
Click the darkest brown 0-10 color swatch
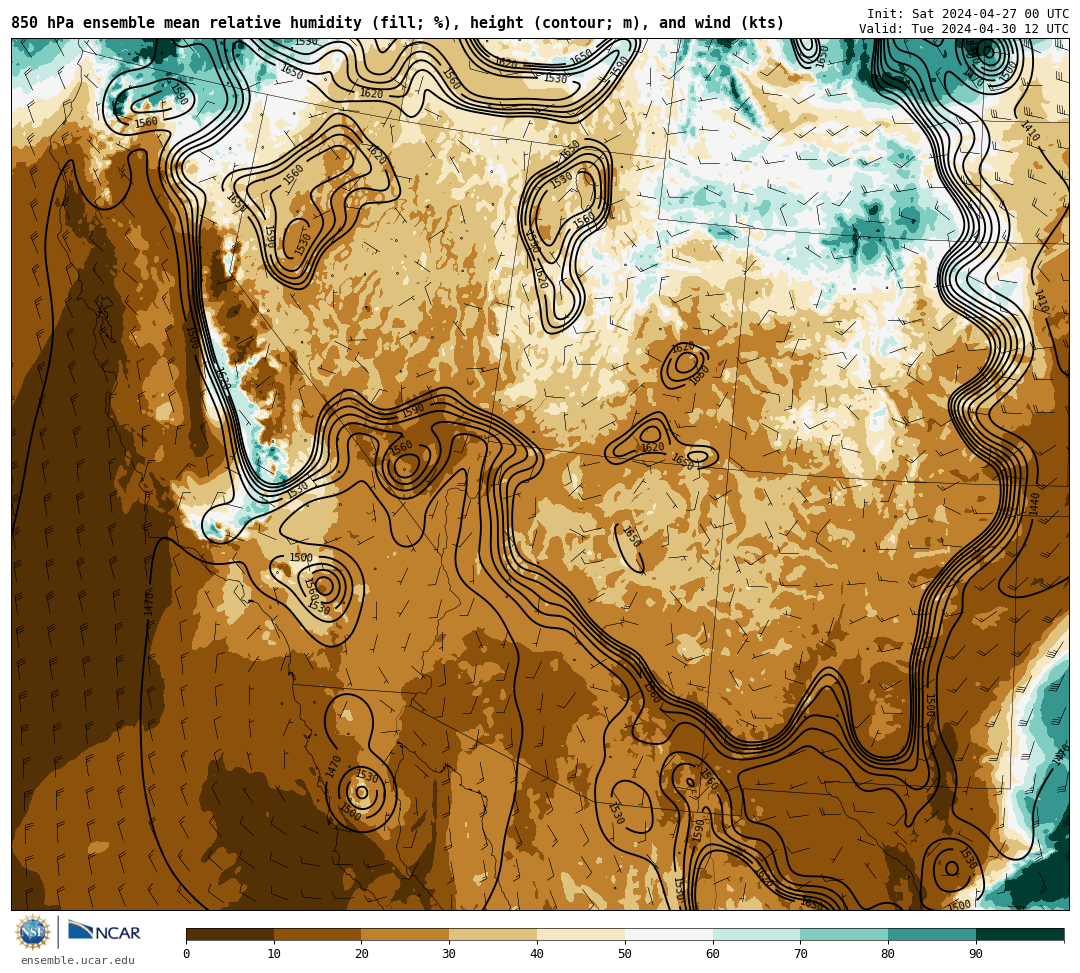230,934
